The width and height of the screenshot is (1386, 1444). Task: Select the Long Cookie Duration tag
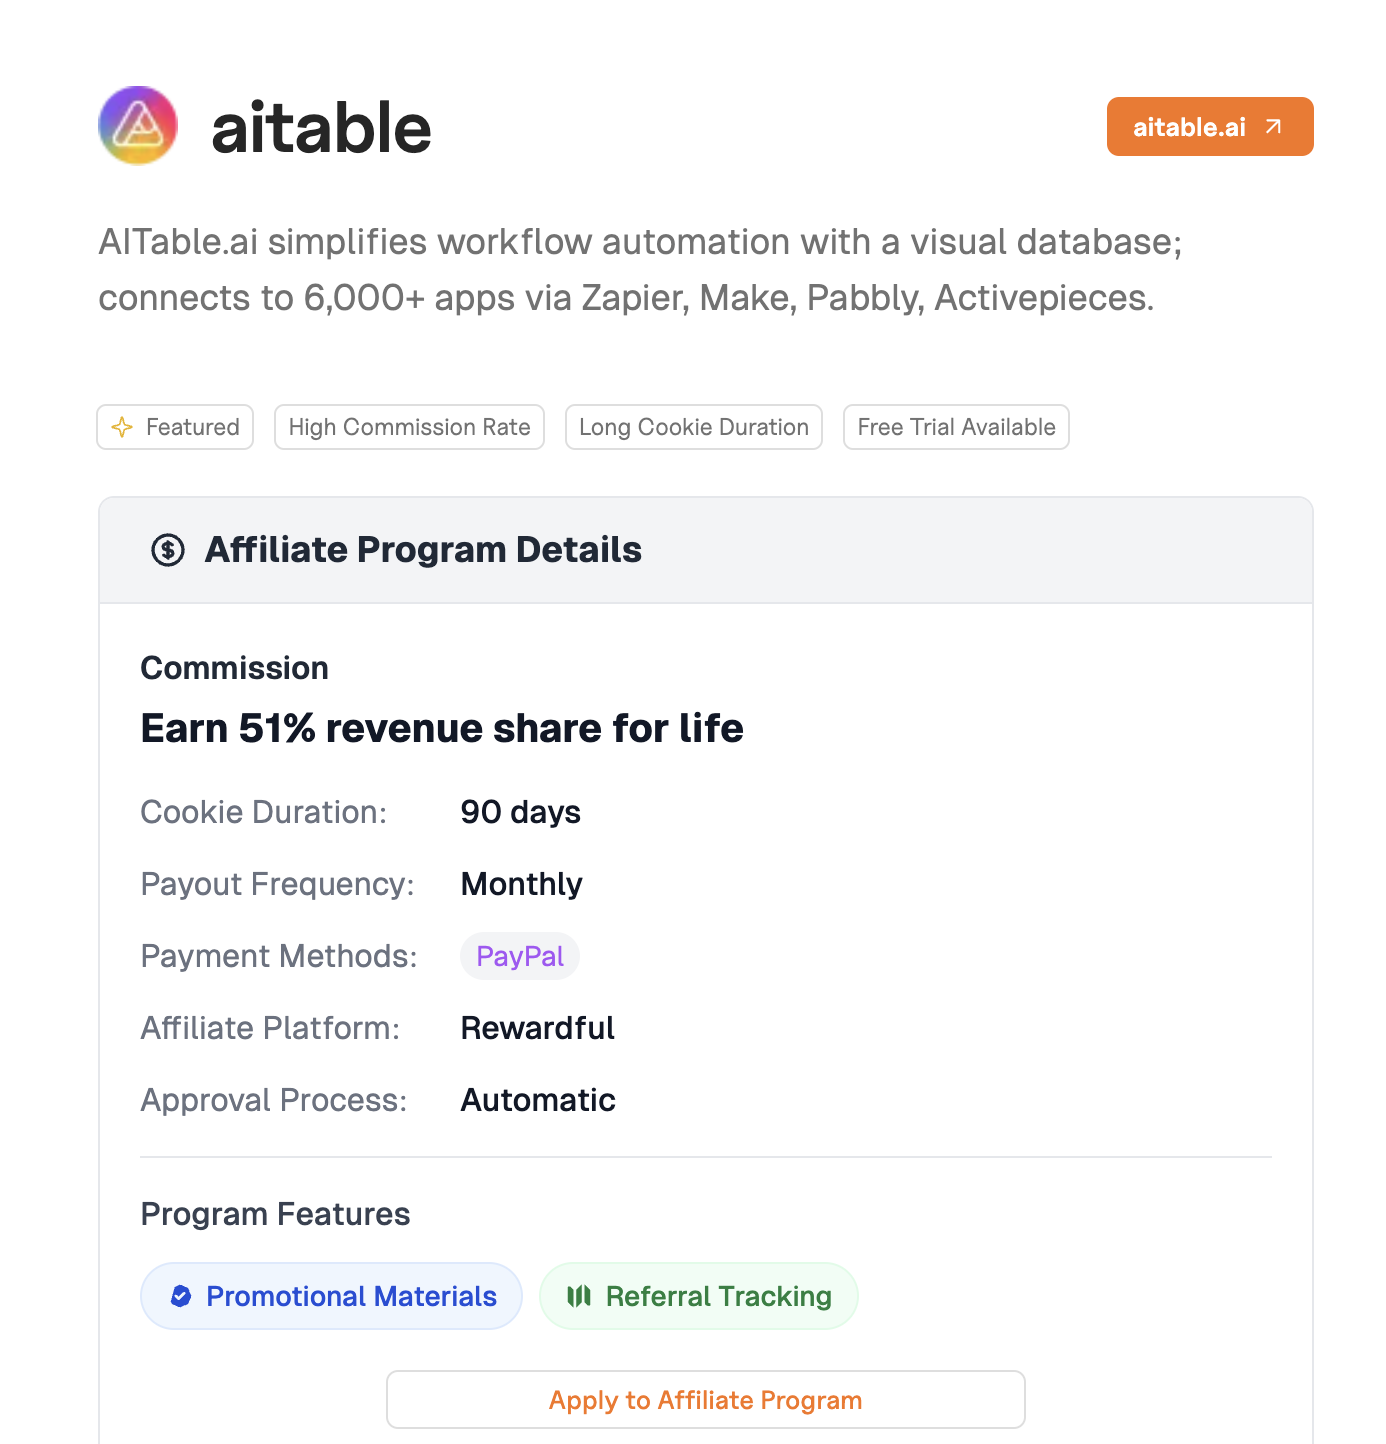click(693, 427)
